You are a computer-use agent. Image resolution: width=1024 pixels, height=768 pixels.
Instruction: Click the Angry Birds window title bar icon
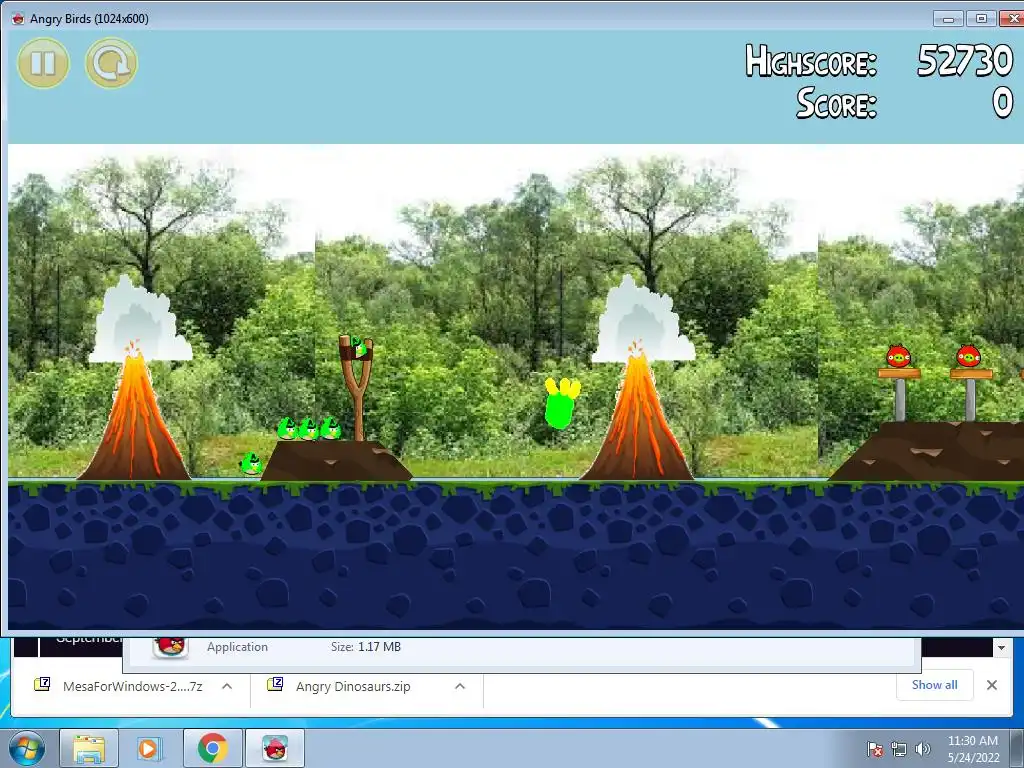(x=18, y=18)
